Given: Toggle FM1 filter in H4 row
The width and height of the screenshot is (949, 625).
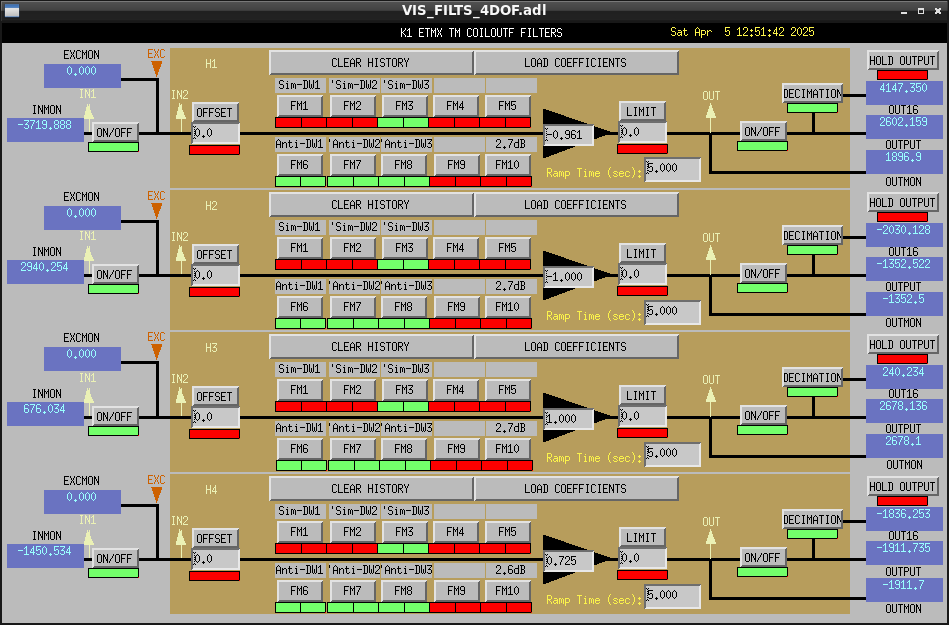Looking at the screenshot, I should pyautogui.click(x=299, y=532).
